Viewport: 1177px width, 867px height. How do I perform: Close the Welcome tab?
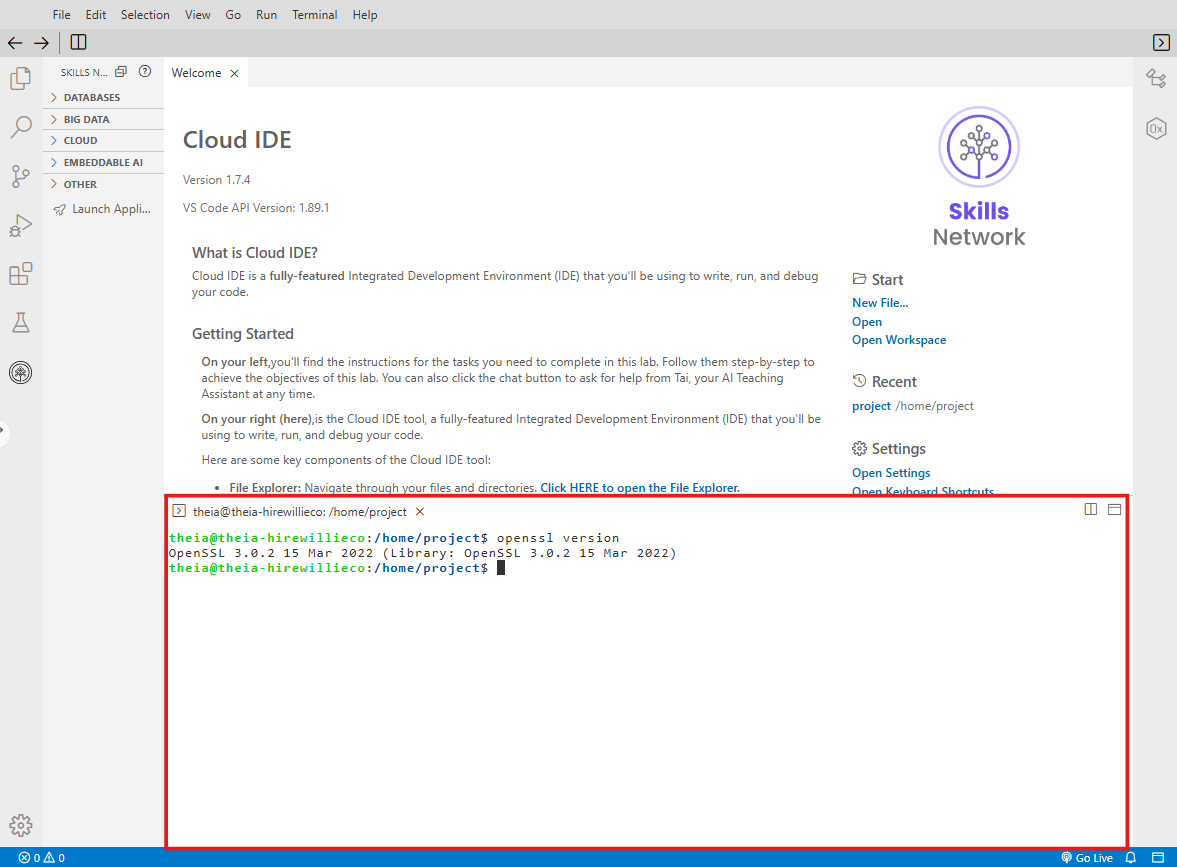[235, 73]
